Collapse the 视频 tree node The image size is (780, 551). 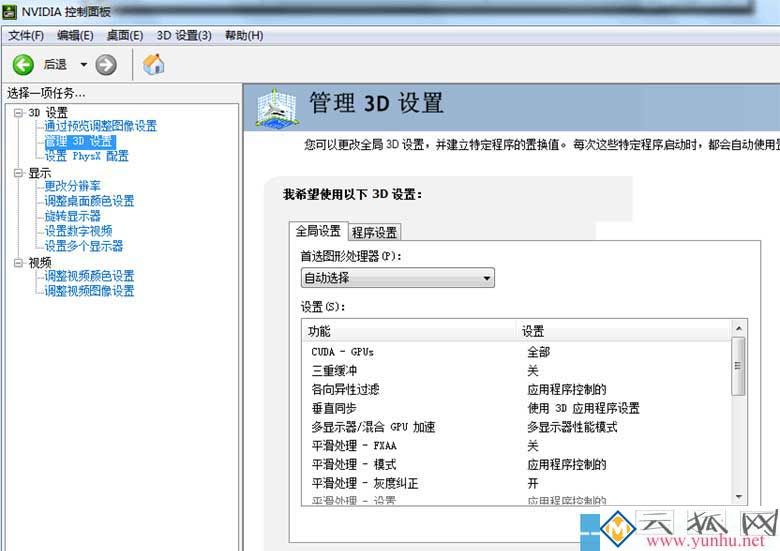click(x=19, y=263)
